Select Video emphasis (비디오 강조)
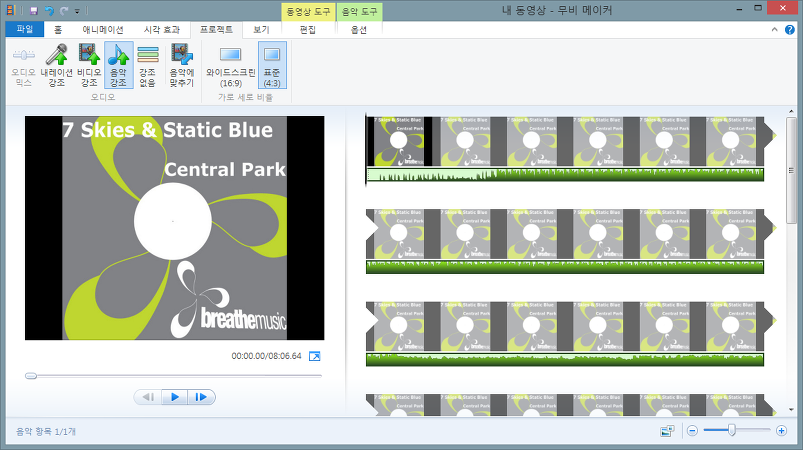This screenshot has height=450, width=803. click(89, 66)
